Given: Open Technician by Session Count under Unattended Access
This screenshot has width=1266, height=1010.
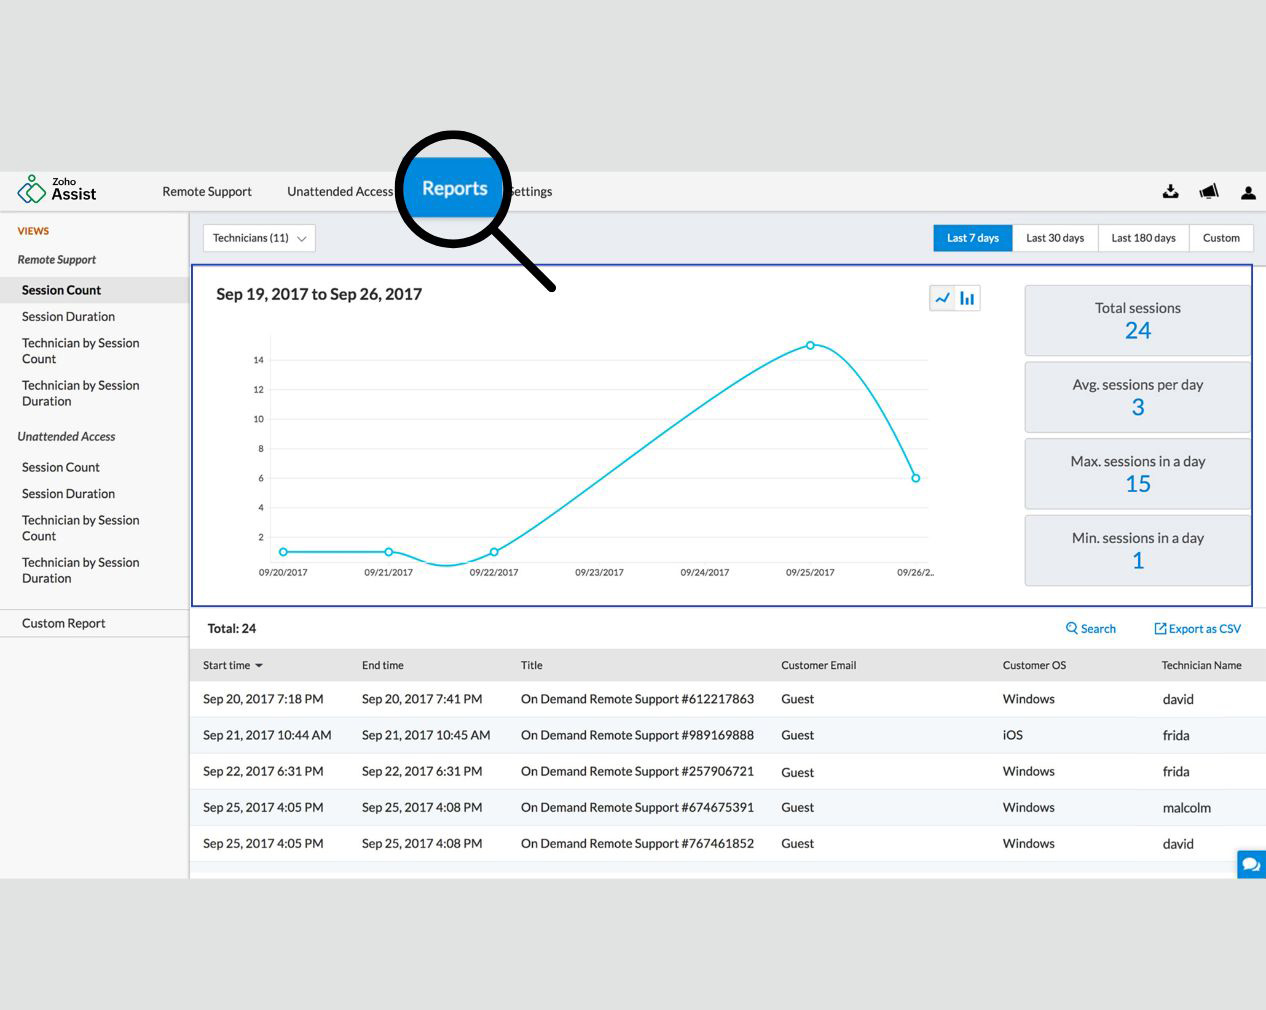Looking at the screenshot, I should 81,528.
